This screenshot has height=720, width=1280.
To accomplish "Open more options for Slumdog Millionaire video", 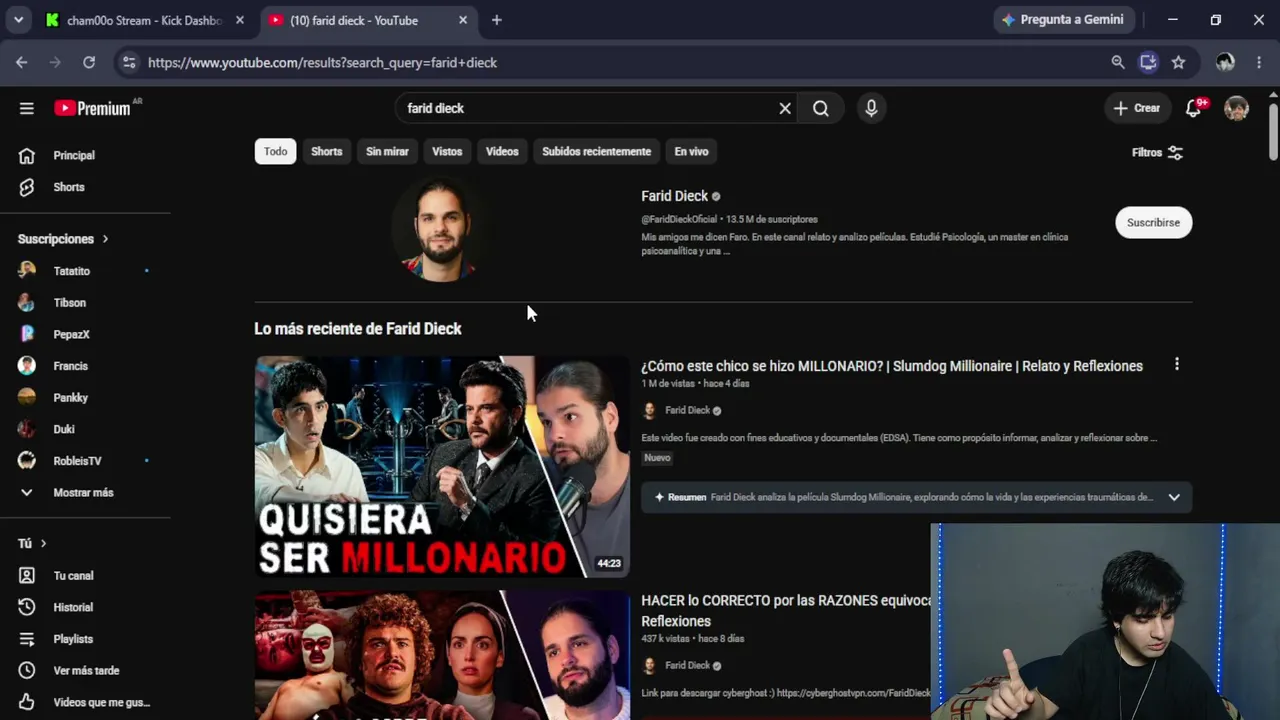I will (x=1177, y=365).
